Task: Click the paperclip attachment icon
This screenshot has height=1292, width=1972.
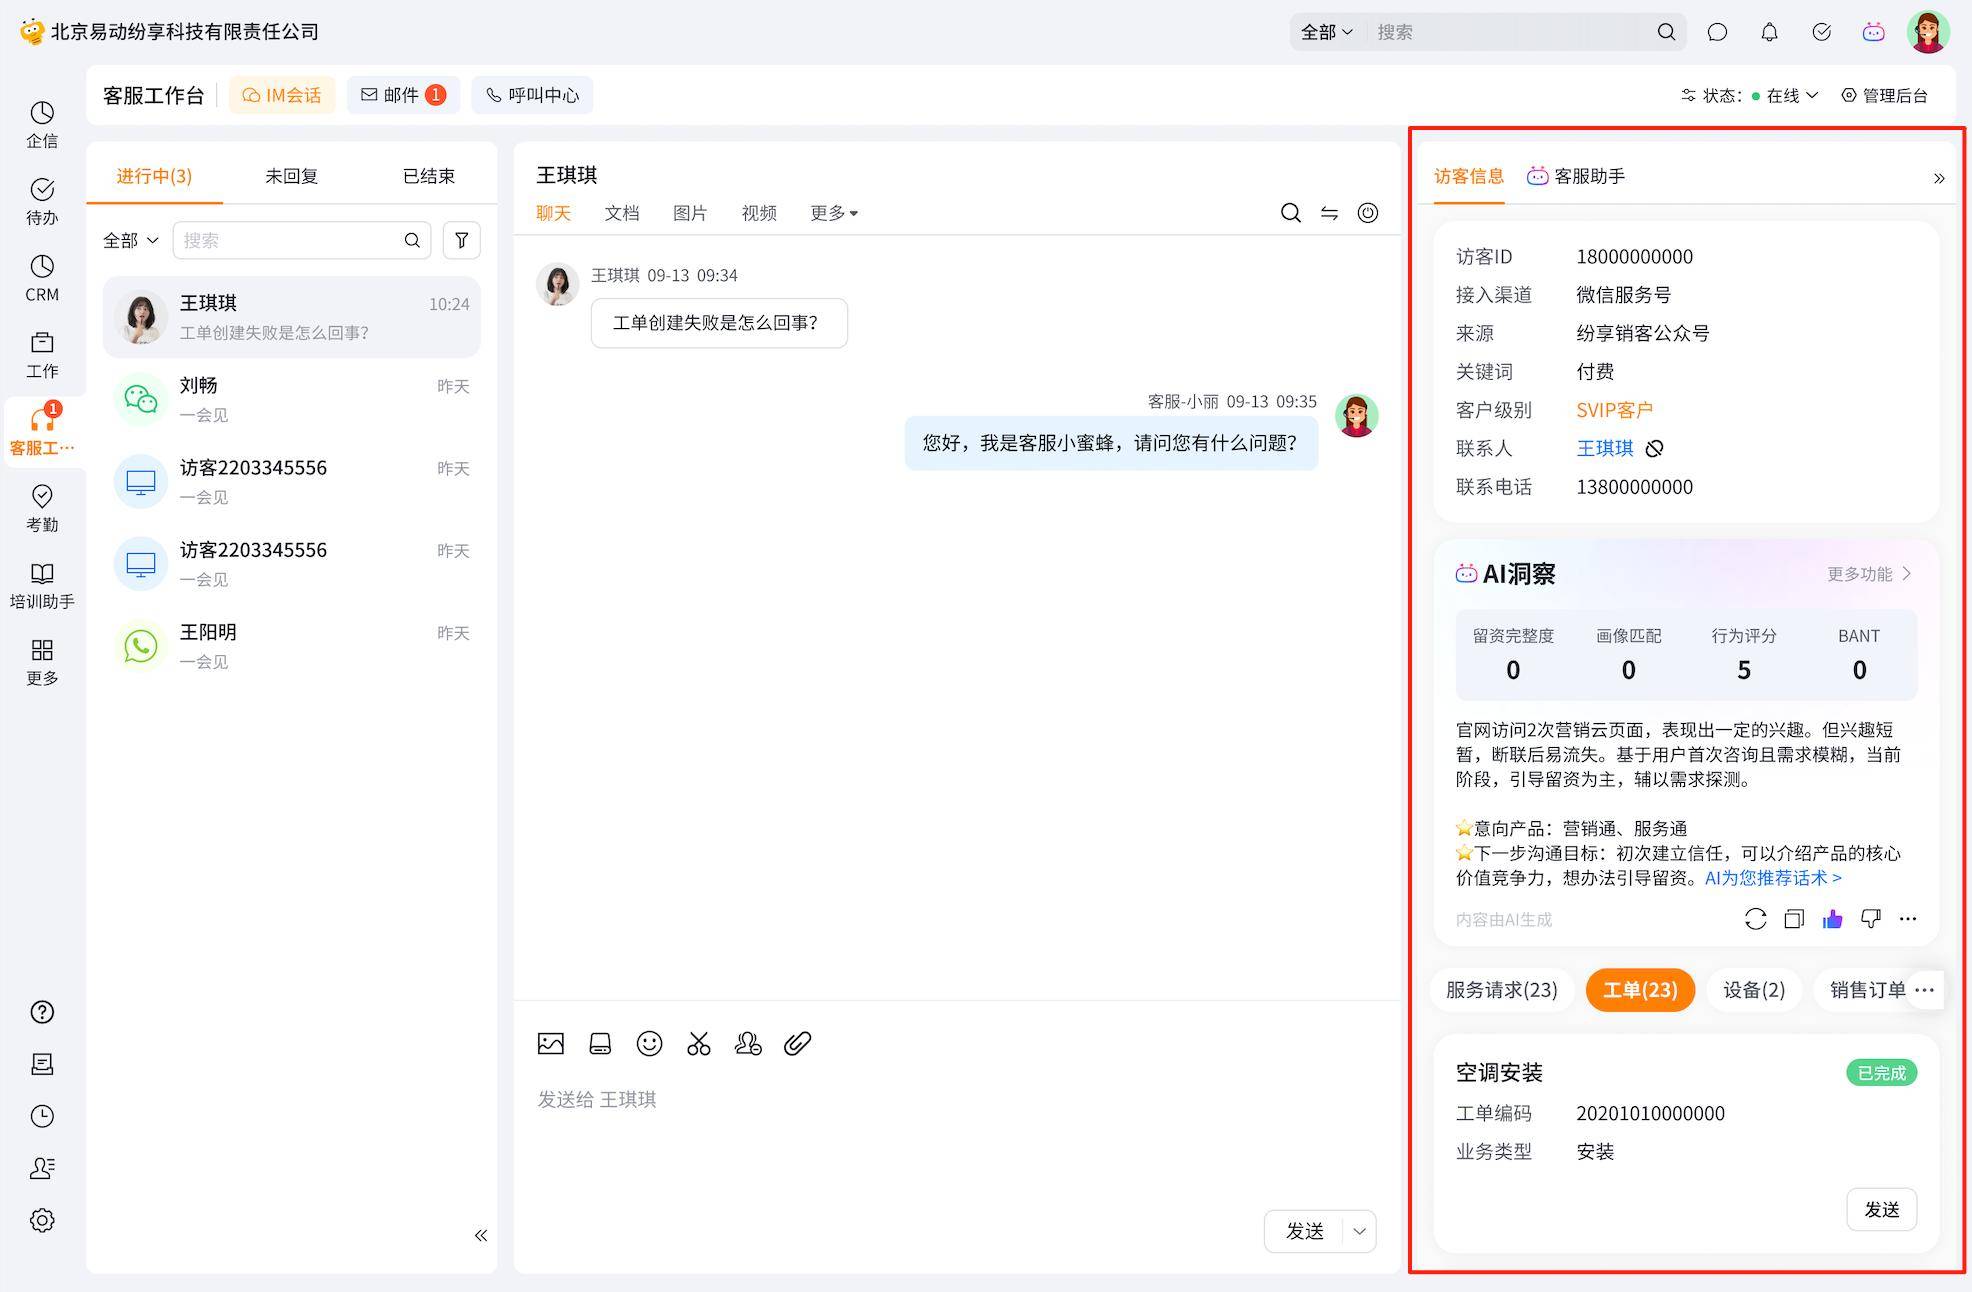Action: pos(797,1044)
